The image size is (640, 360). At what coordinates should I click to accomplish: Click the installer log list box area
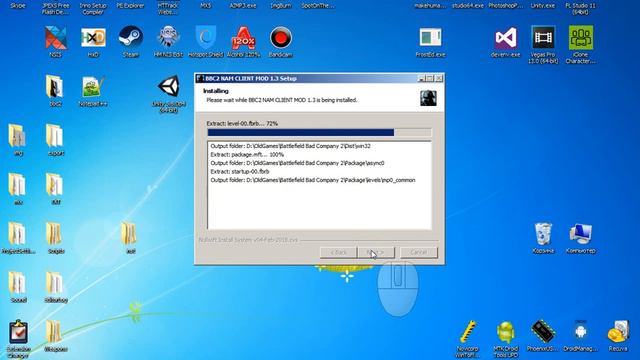point(319,185)
